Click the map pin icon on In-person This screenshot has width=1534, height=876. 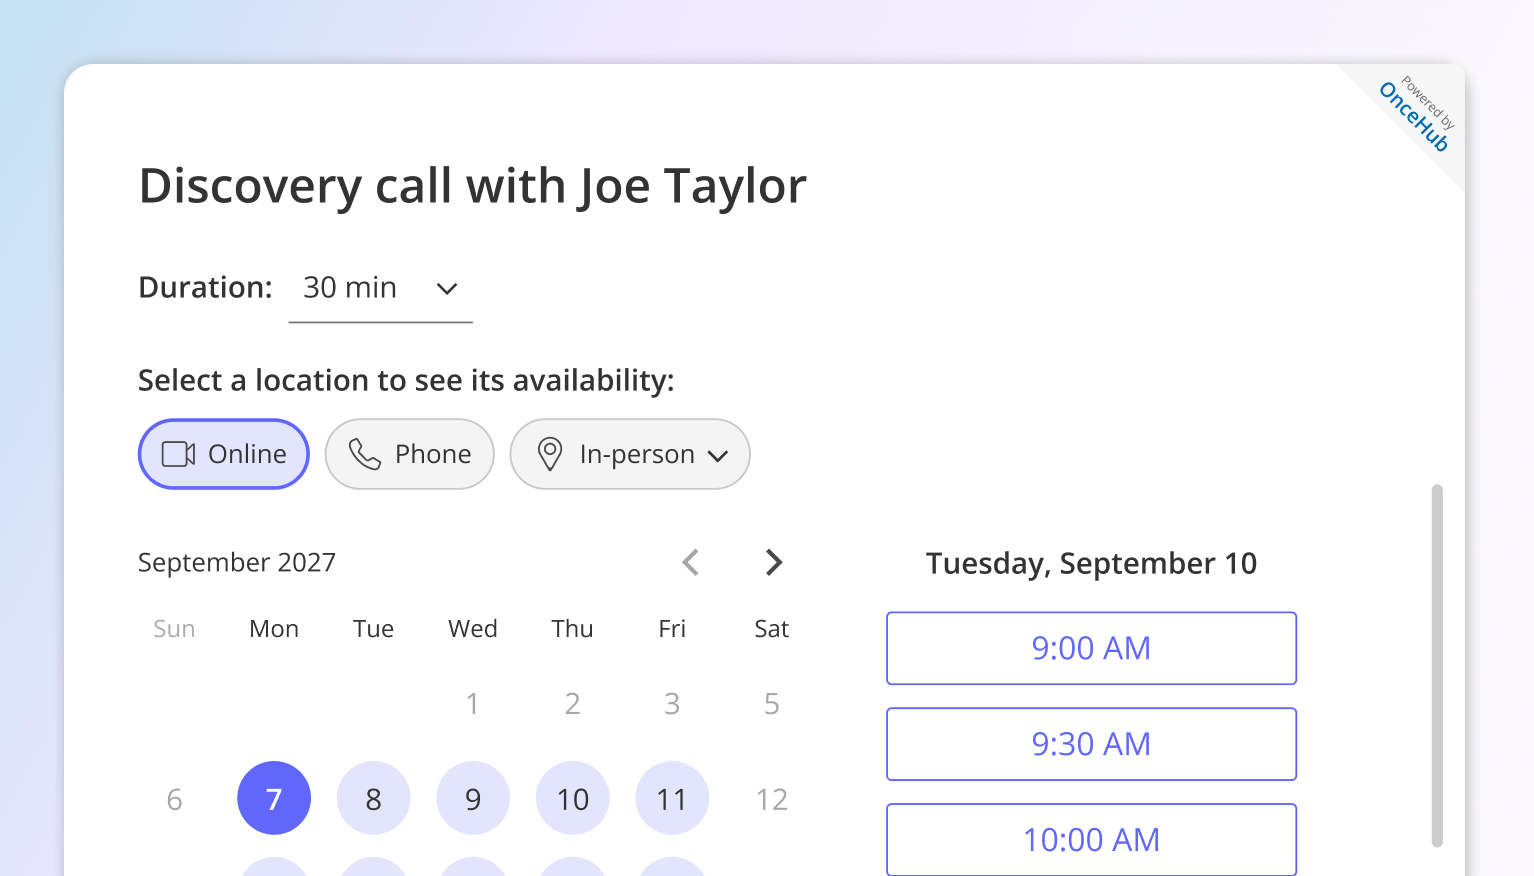(549, 454)
